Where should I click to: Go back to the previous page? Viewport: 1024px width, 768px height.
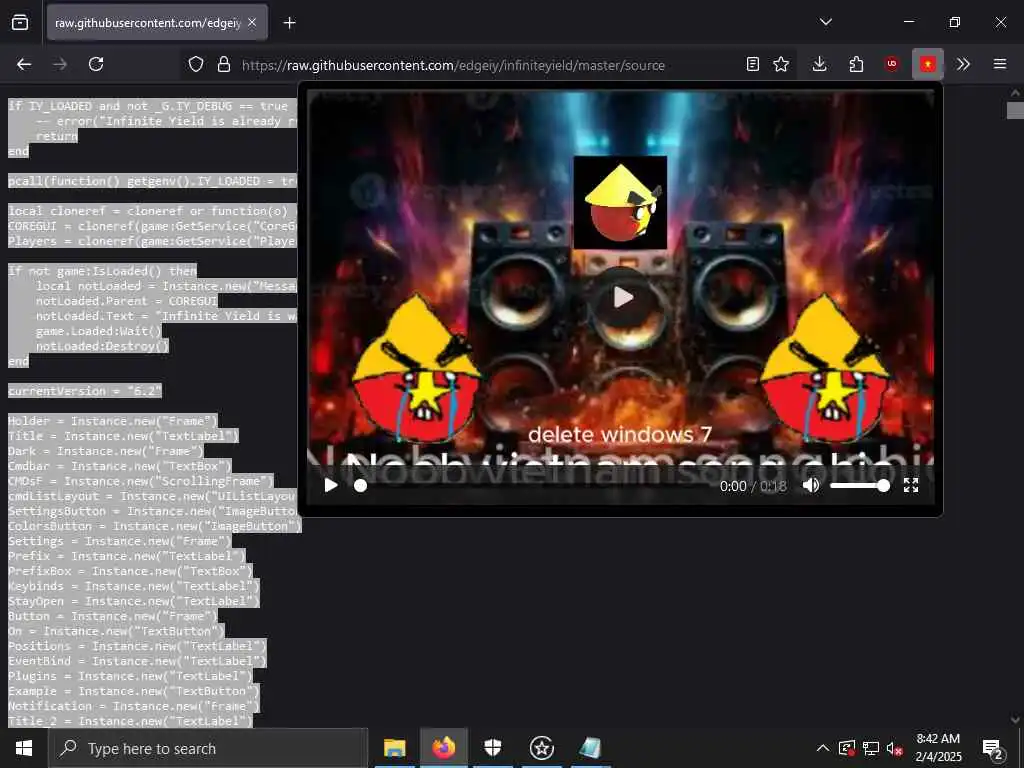[x=24, y=64]
